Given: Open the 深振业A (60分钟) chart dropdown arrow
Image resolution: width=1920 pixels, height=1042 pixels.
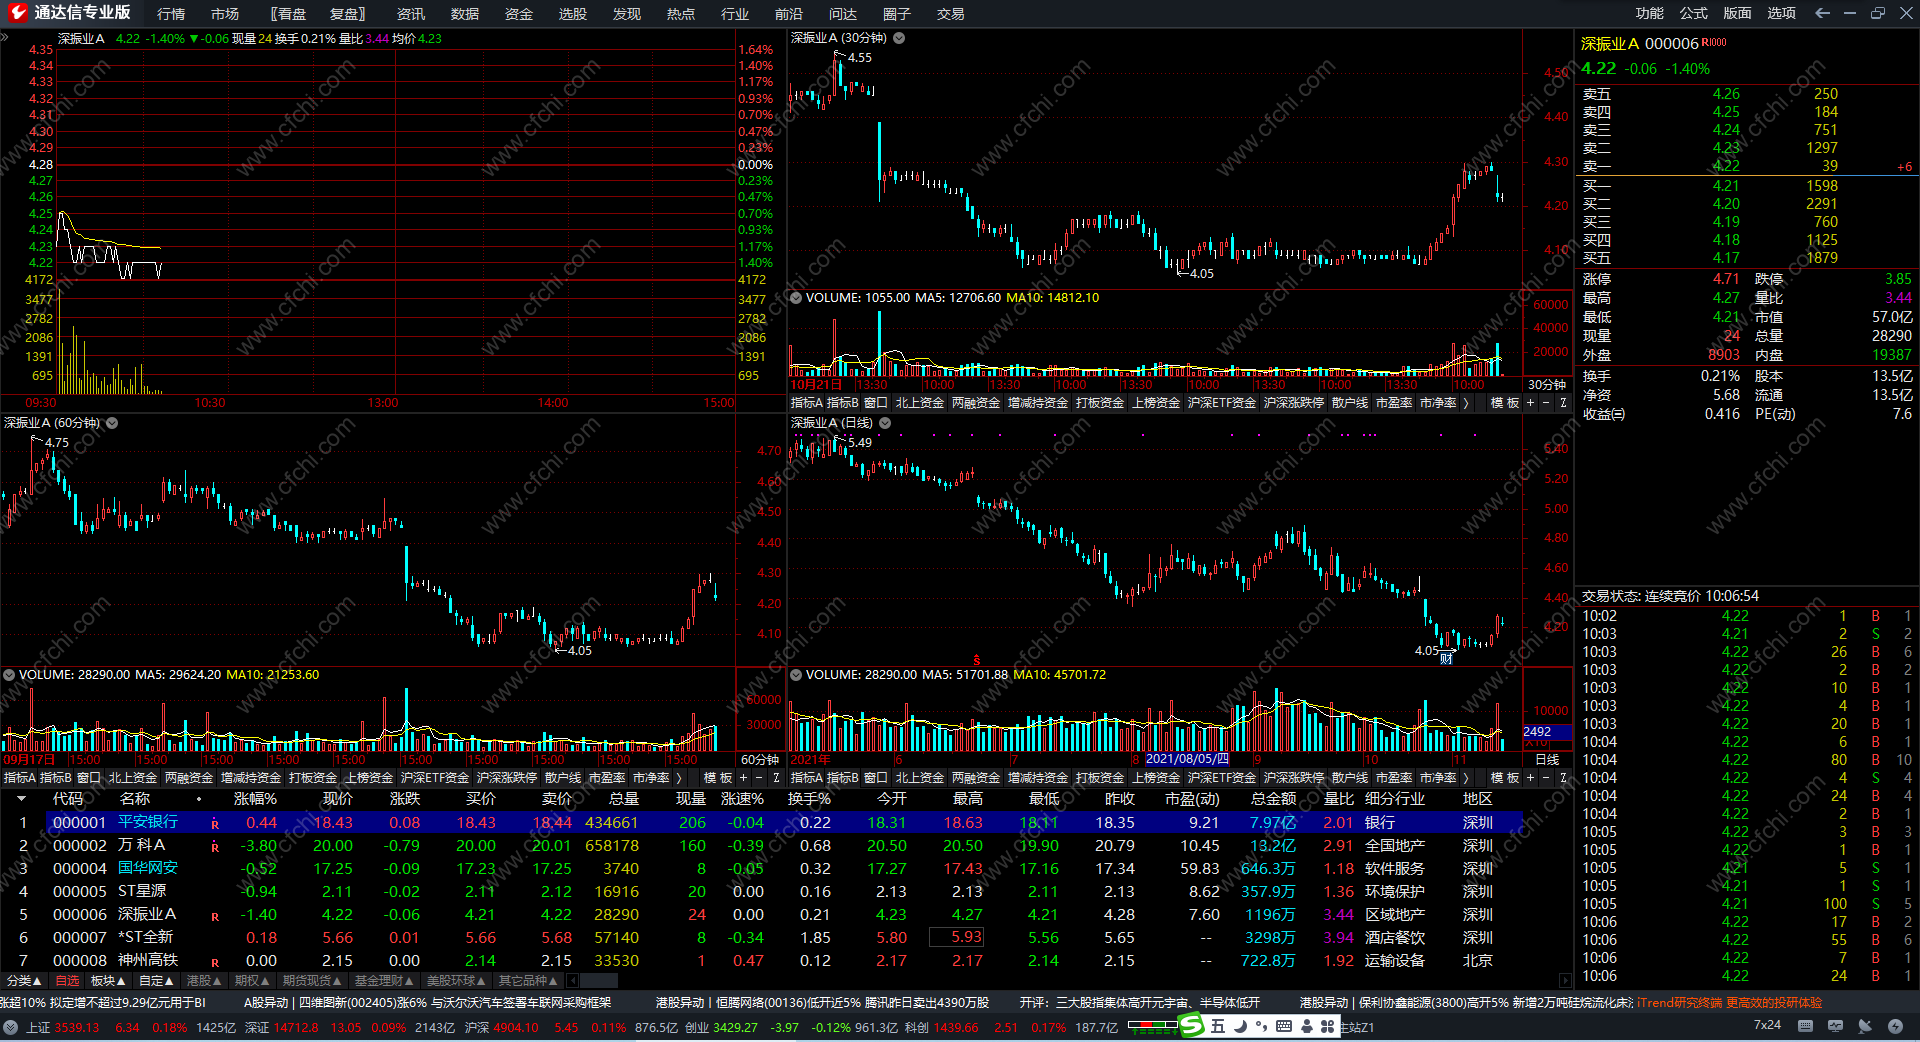Looking at the screenshot, I should pos(112,423).
